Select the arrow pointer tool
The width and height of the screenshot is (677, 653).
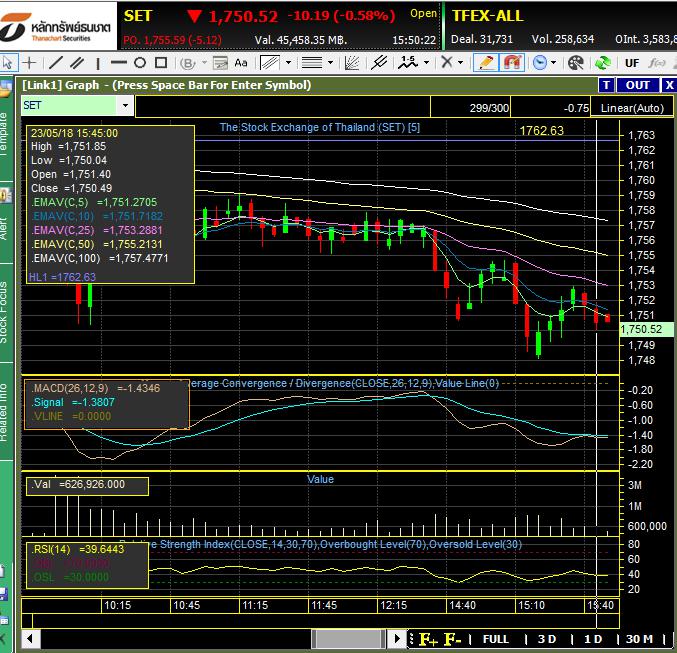pos(8,63)
